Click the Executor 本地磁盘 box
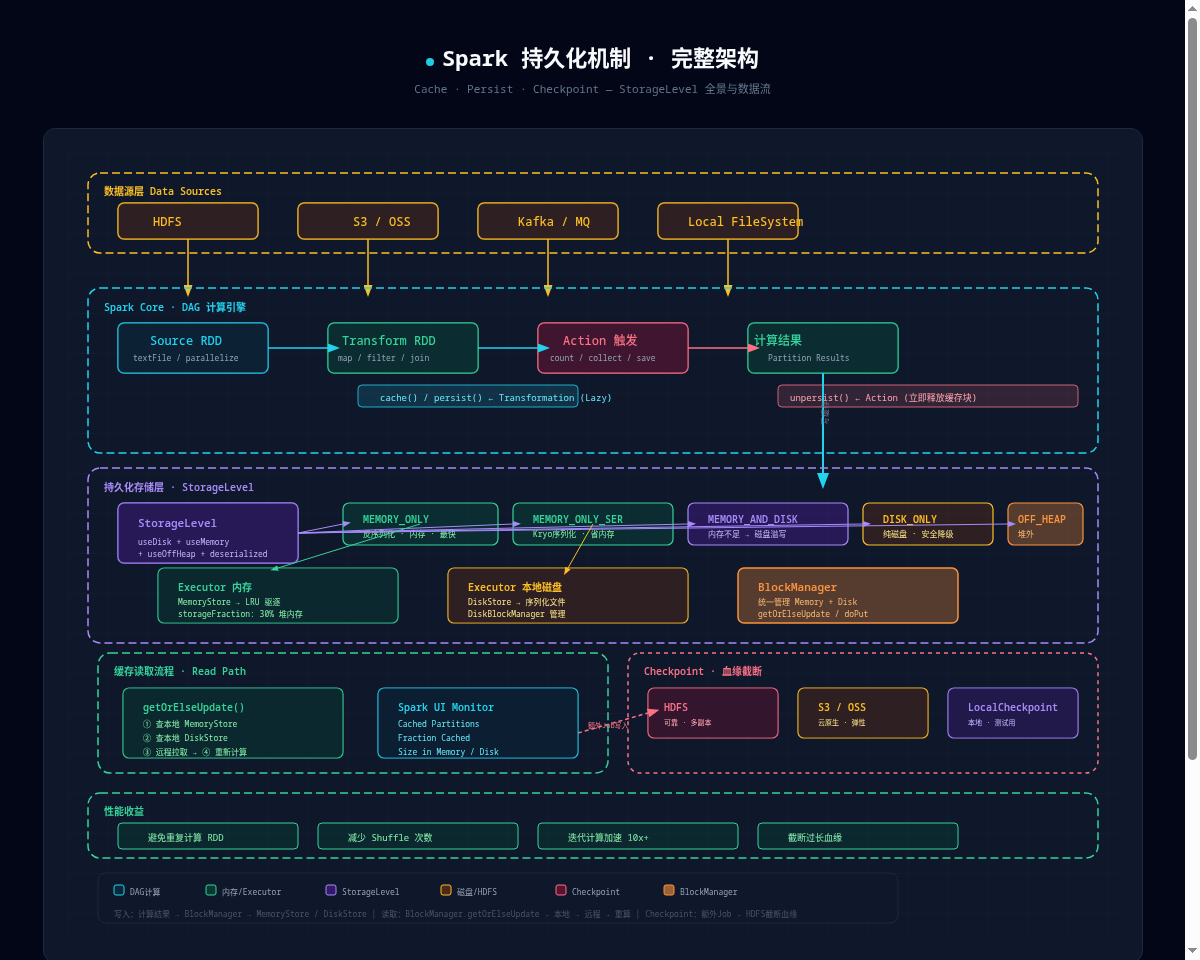1200x960 pixels. click(568, 595)
